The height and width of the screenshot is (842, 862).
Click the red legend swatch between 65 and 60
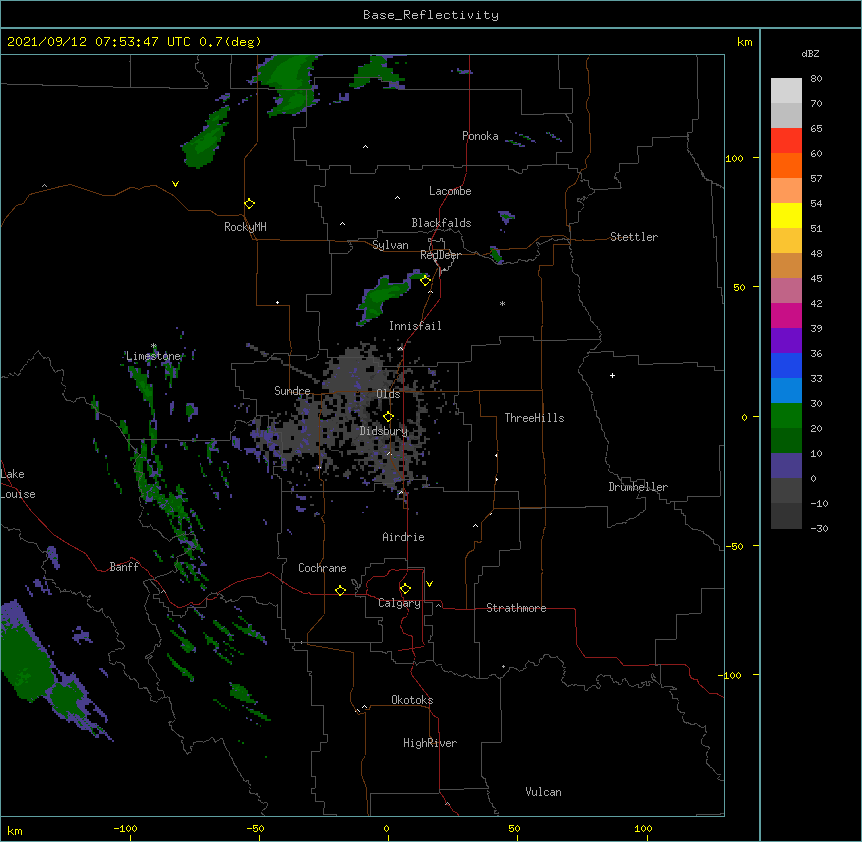(x=786, y=141)
